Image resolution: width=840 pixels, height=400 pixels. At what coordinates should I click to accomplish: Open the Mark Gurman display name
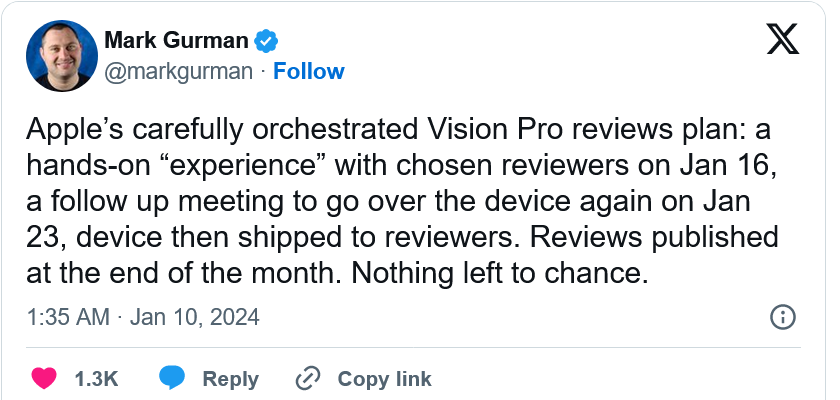(176, 40)
